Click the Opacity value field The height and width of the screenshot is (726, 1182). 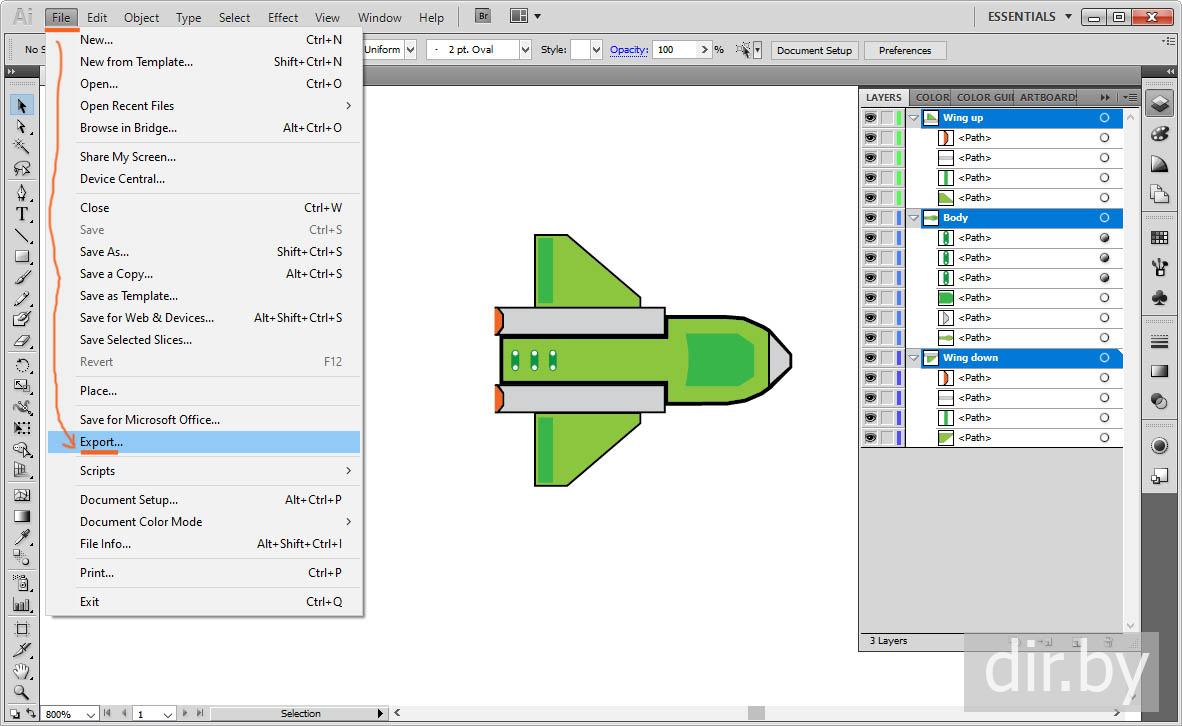(x=675, y=50)
